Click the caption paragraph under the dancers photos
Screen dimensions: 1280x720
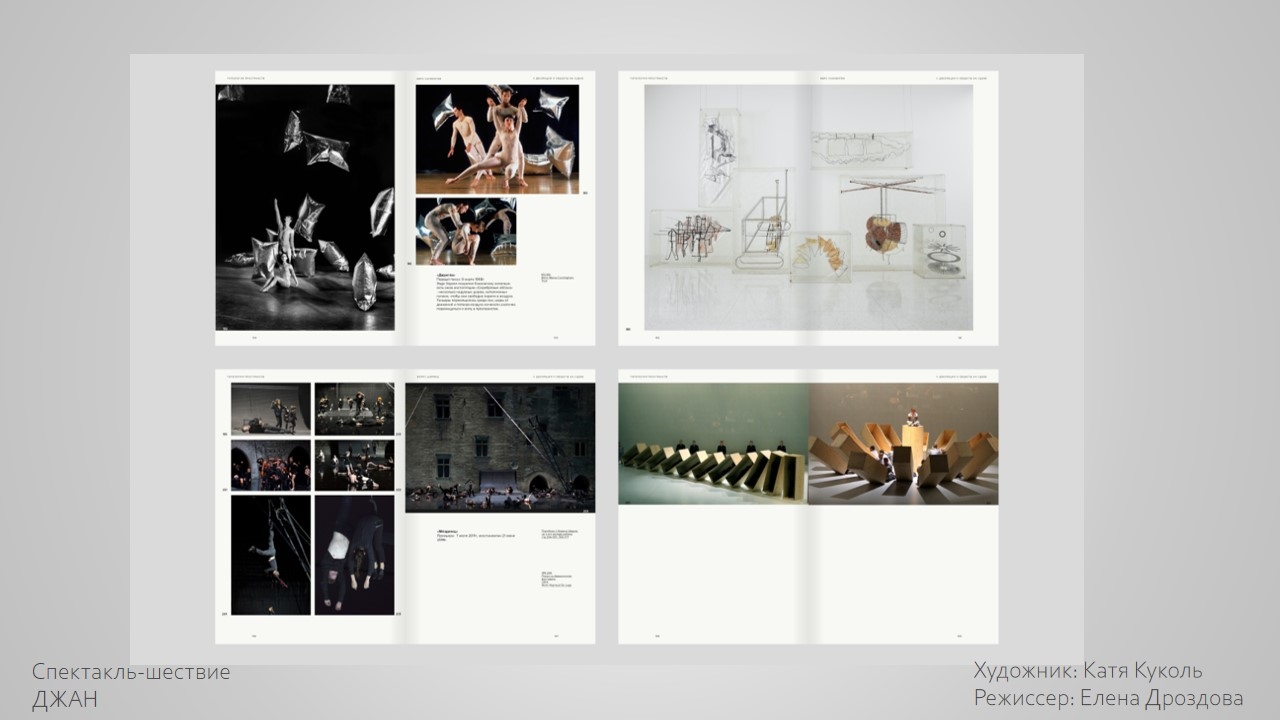[476, 291]
